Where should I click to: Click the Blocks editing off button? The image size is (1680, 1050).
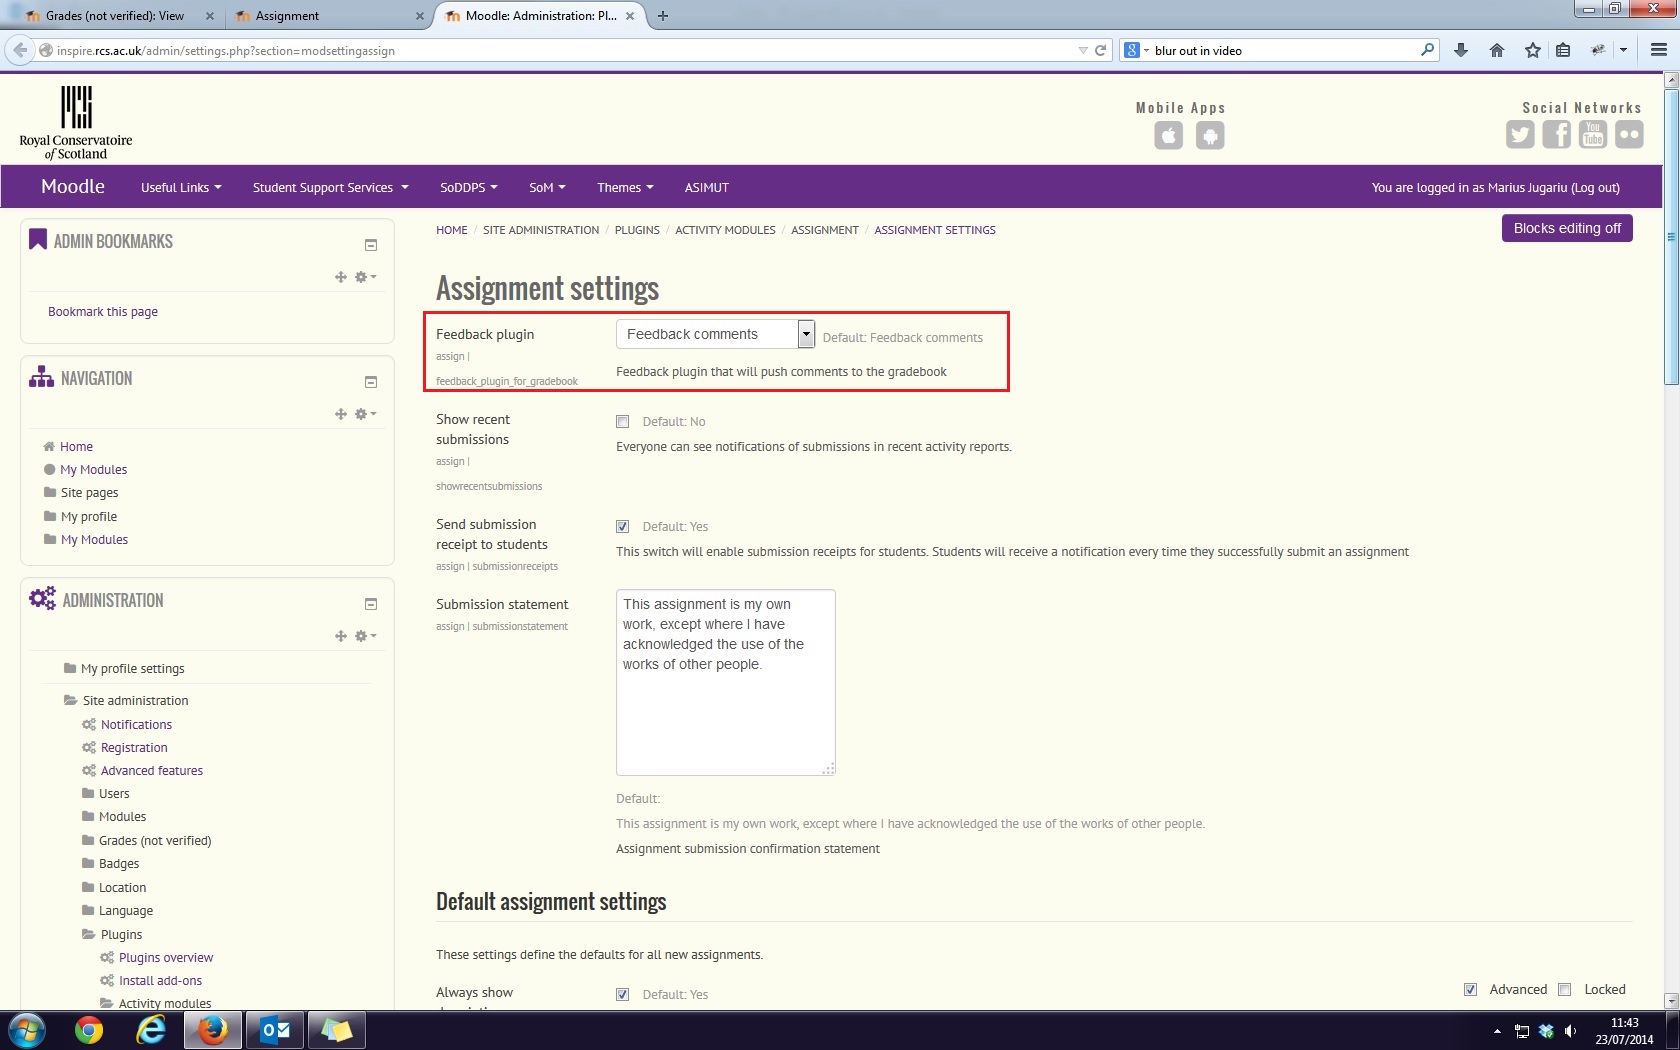coord(1567,228)
